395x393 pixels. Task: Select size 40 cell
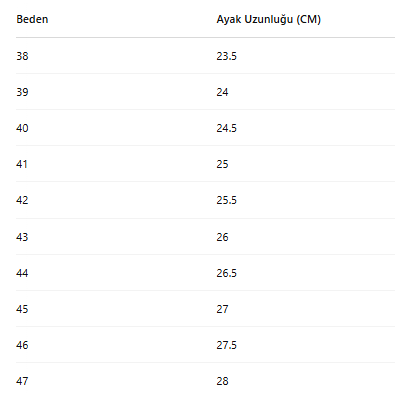pos(22,128)
